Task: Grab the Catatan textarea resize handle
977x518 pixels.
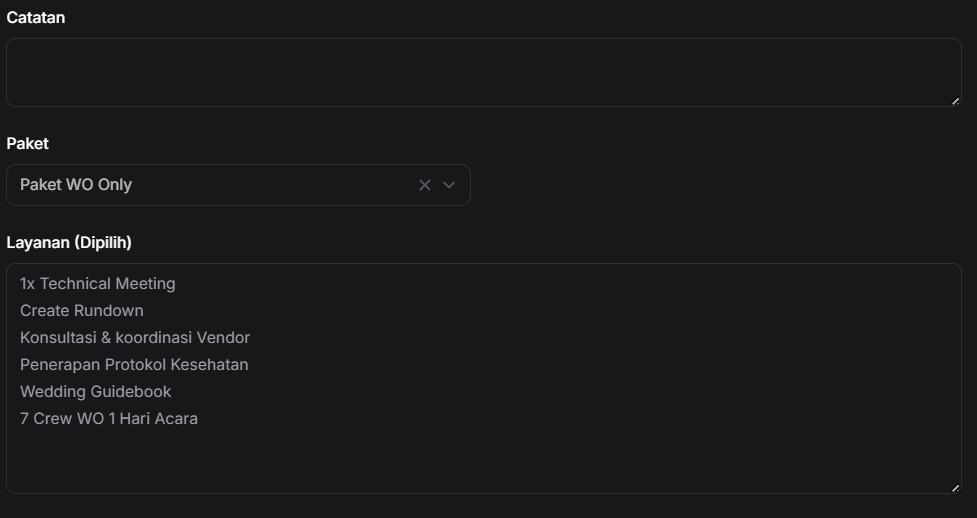Action: coord(955,101)
